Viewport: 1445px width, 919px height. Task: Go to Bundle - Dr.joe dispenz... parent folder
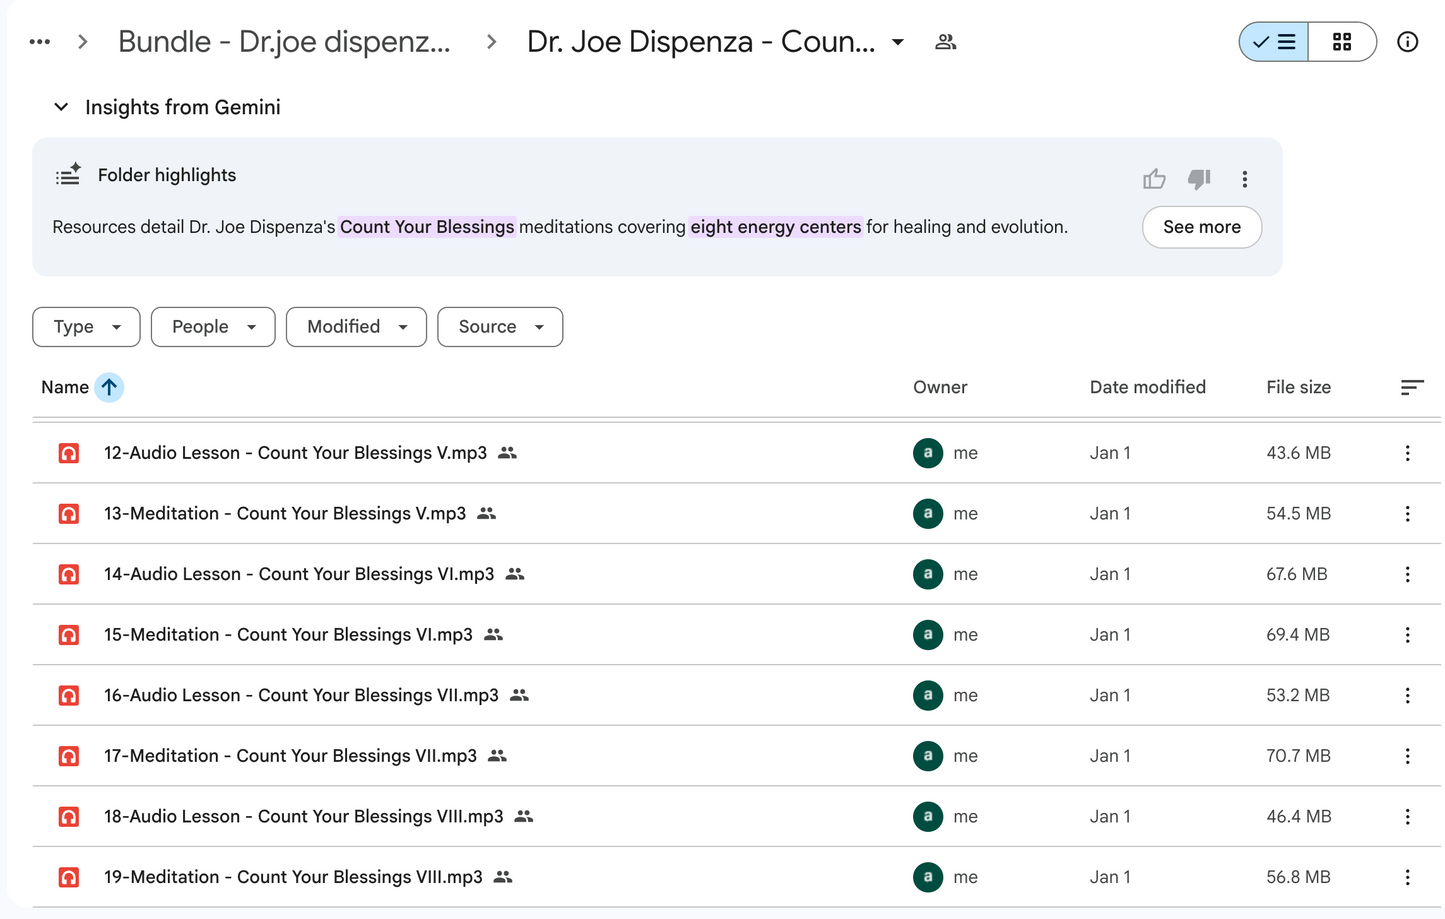tap(284, 42)
